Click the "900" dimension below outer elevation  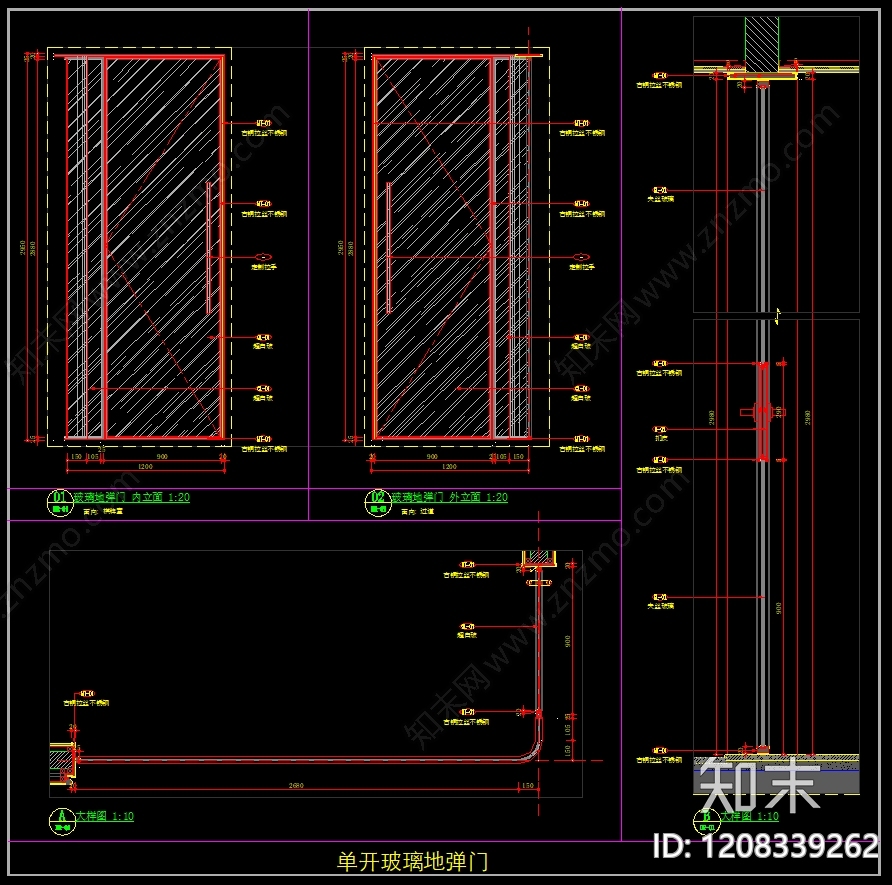[x=432, y=456]
